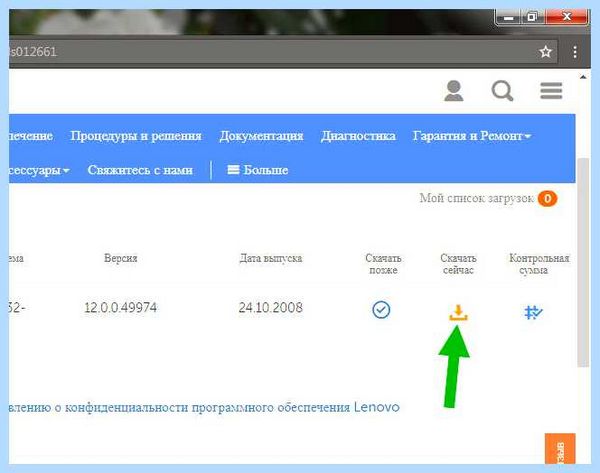This screenshot has width=600, height=473.
Task: Click the scrollbar up arrow
Action: [x=583, y=77]
